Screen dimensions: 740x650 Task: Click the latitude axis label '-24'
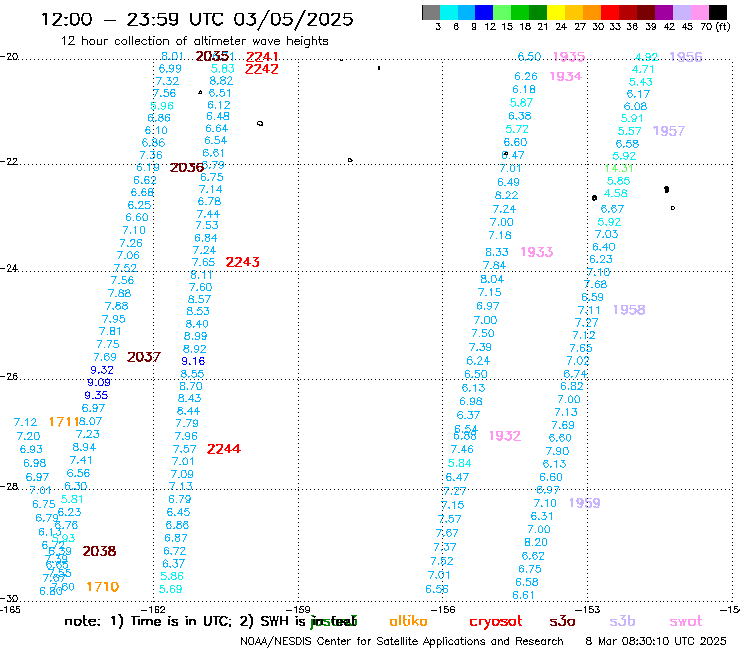click(x=9, y=268)
